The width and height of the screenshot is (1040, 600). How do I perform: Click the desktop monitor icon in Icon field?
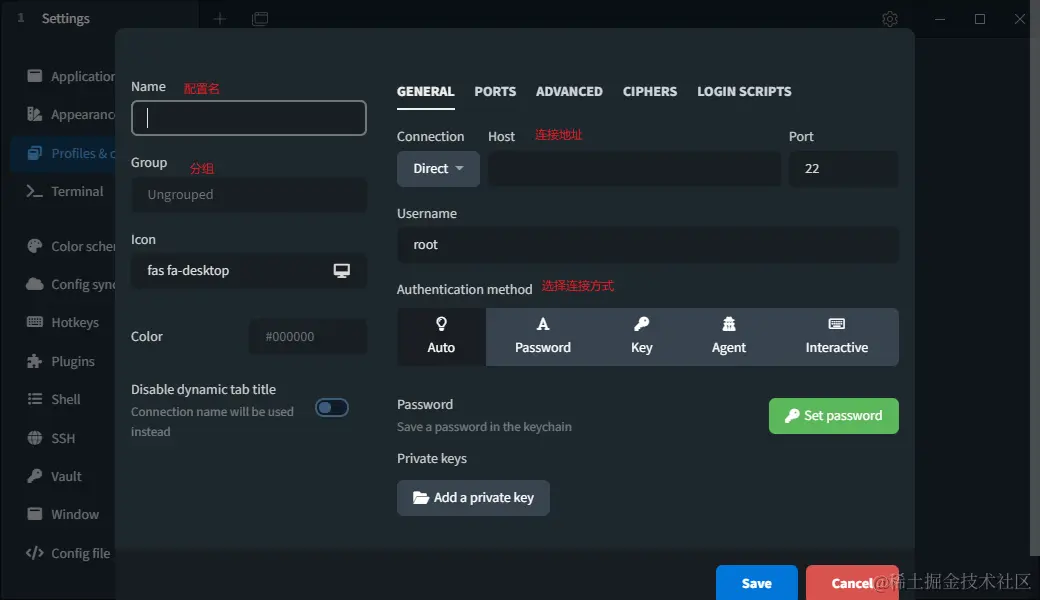pos(342,270)
